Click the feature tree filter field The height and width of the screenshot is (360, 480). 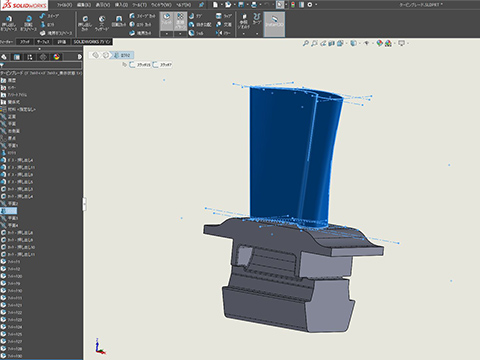(x=41, y=65)
